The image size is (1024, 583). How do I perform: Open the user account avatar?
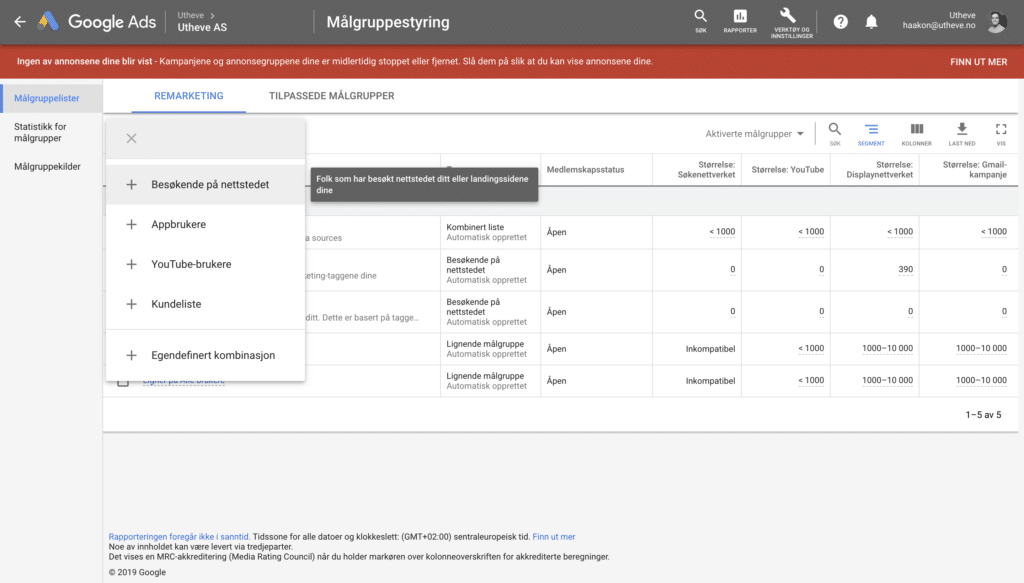point(997,22)
